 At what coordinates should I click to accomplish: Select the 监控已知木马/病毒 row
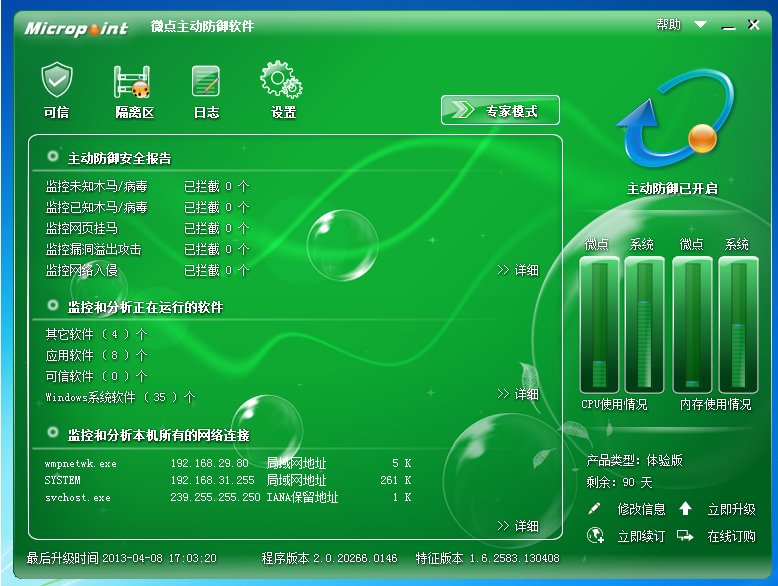pyautogui.click(x=147, y=207)
